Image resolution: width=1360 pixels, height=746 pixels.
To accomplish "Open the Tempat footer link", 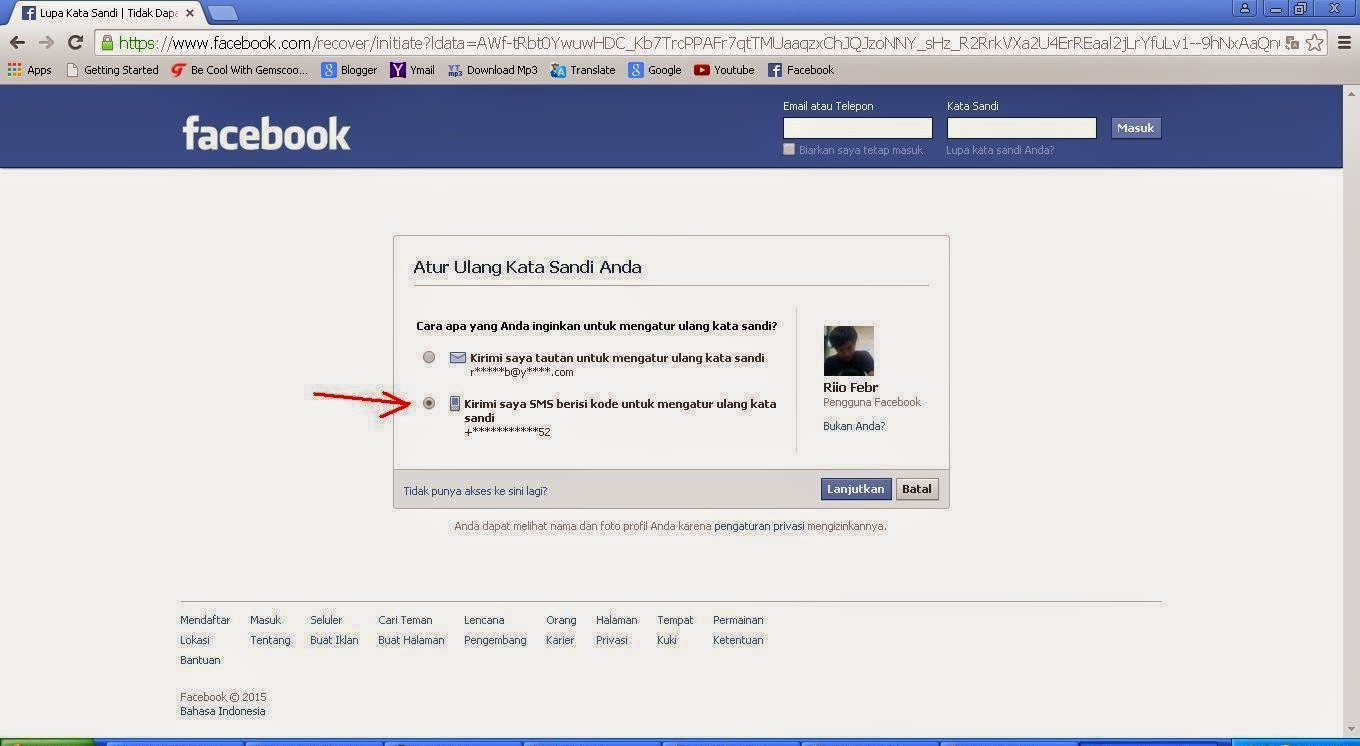I will pos(675,620).
